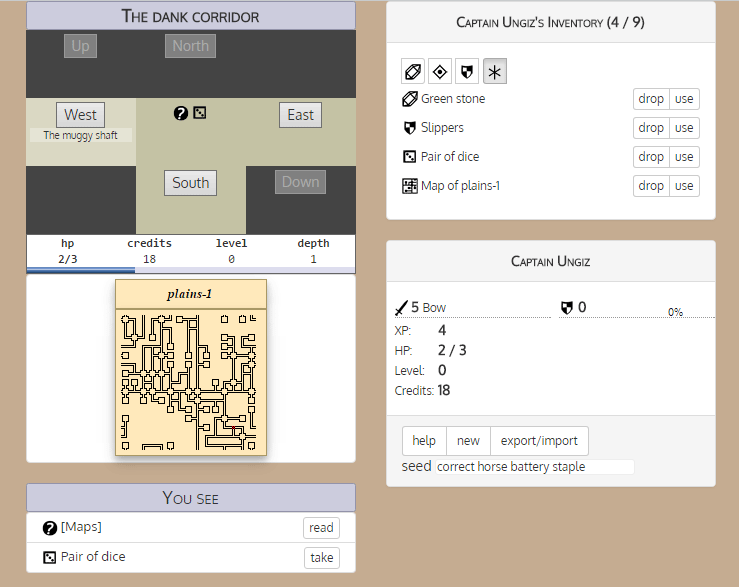Open the export/import tab
The image size is (739, 587).
pyautogui.click(x=539, y=440)
